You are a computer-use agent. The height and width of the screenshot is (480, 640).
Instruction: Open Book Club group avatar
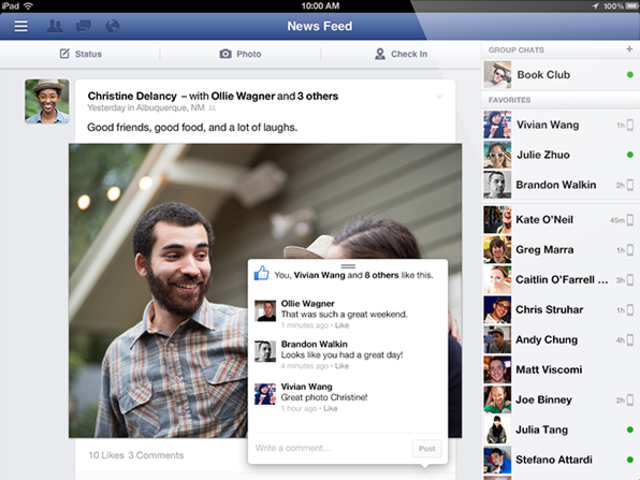(497, 75)
